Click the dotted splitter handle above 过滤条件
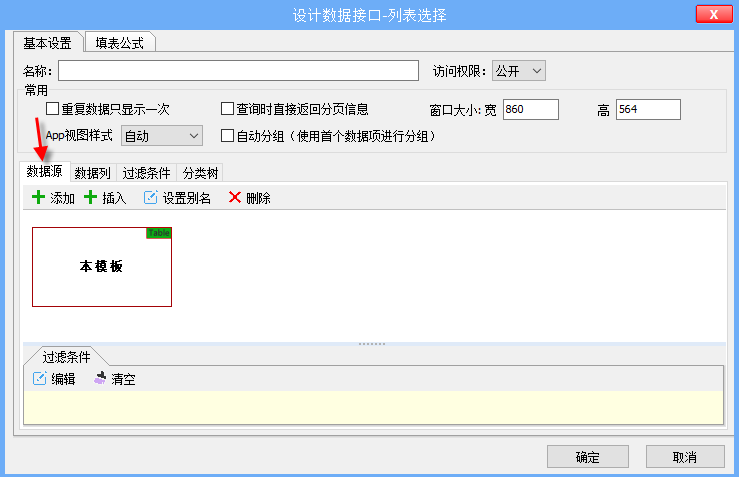The height and width of the screenshot is (477, 739). 372,344
